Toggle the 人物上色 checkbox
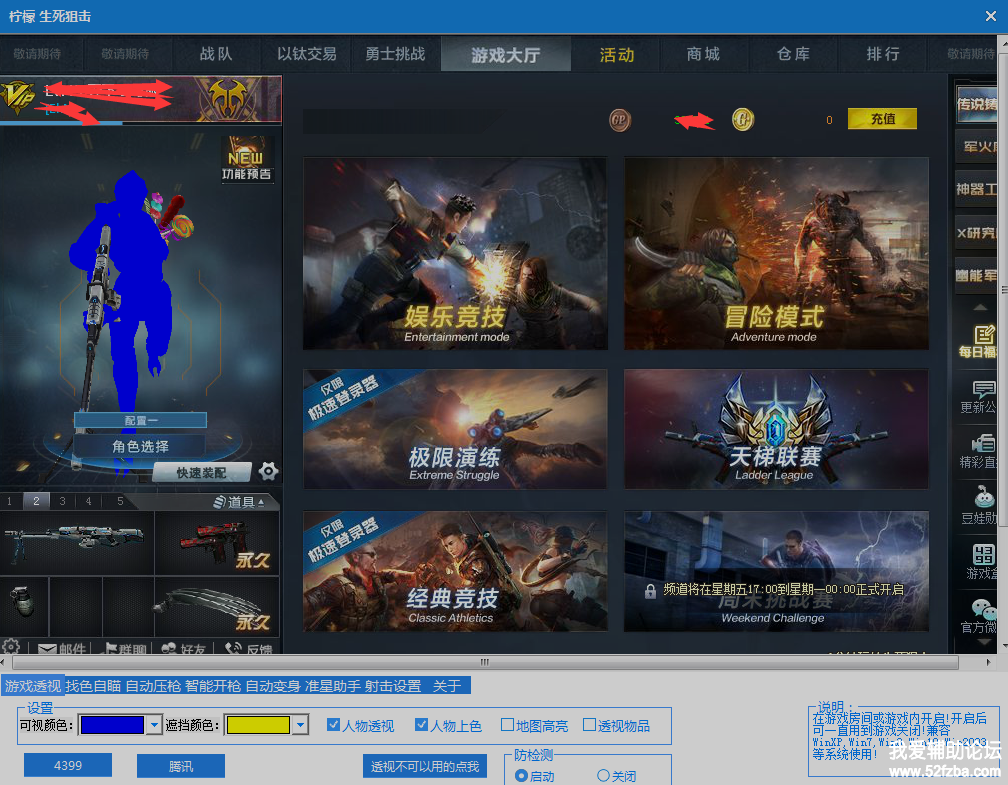Screen dimensions: 1008x785 (x=421, y=725)
